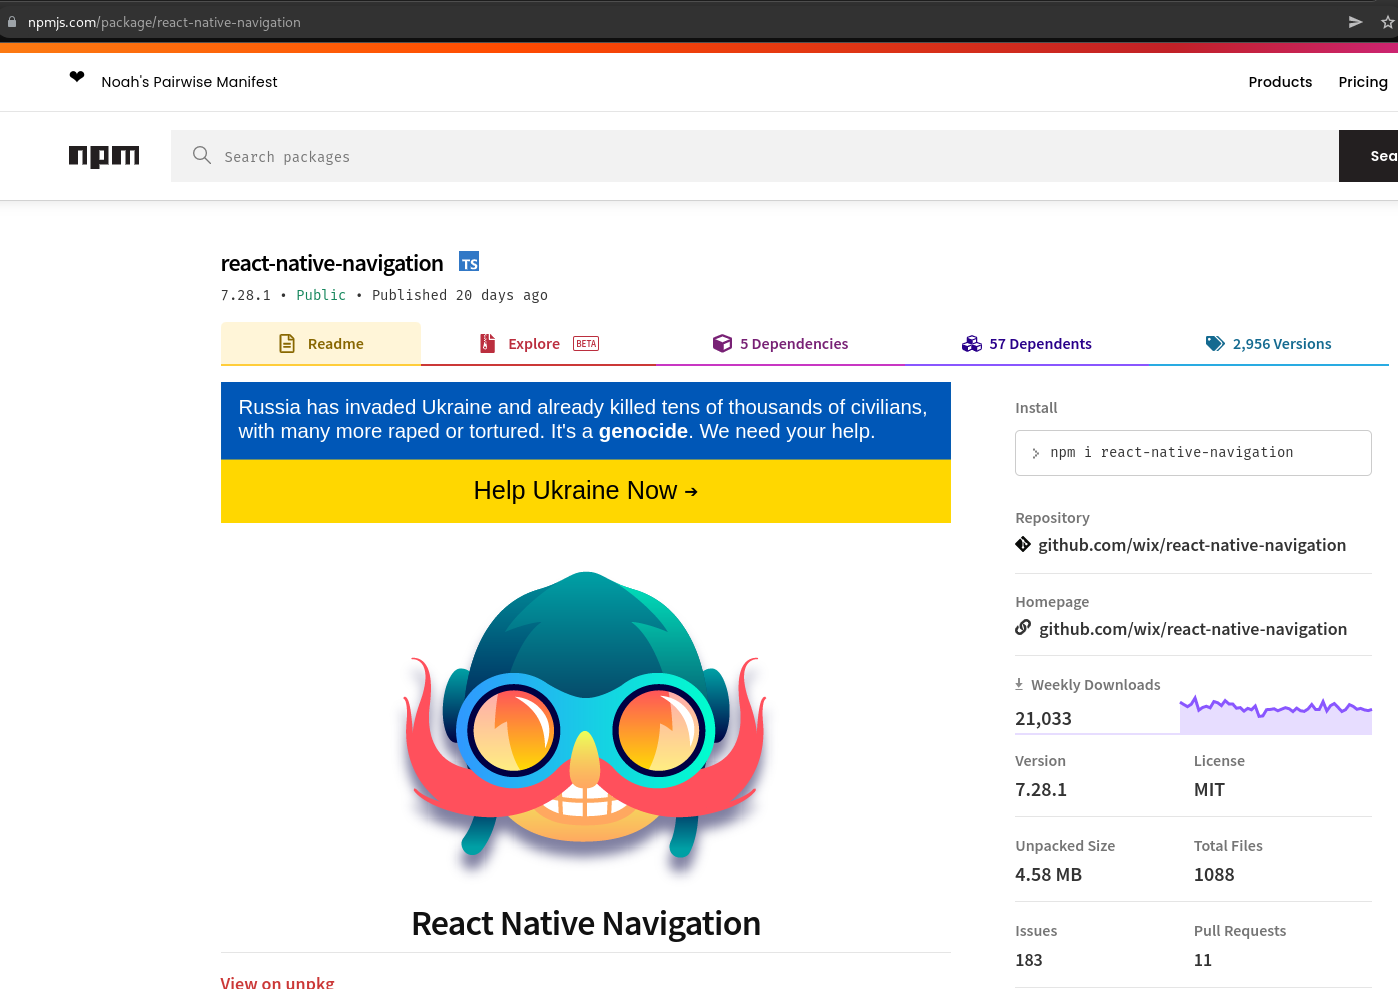Open the Pricing page
This screenshot has width=1398, height=989.
[x=1362, y=81]
